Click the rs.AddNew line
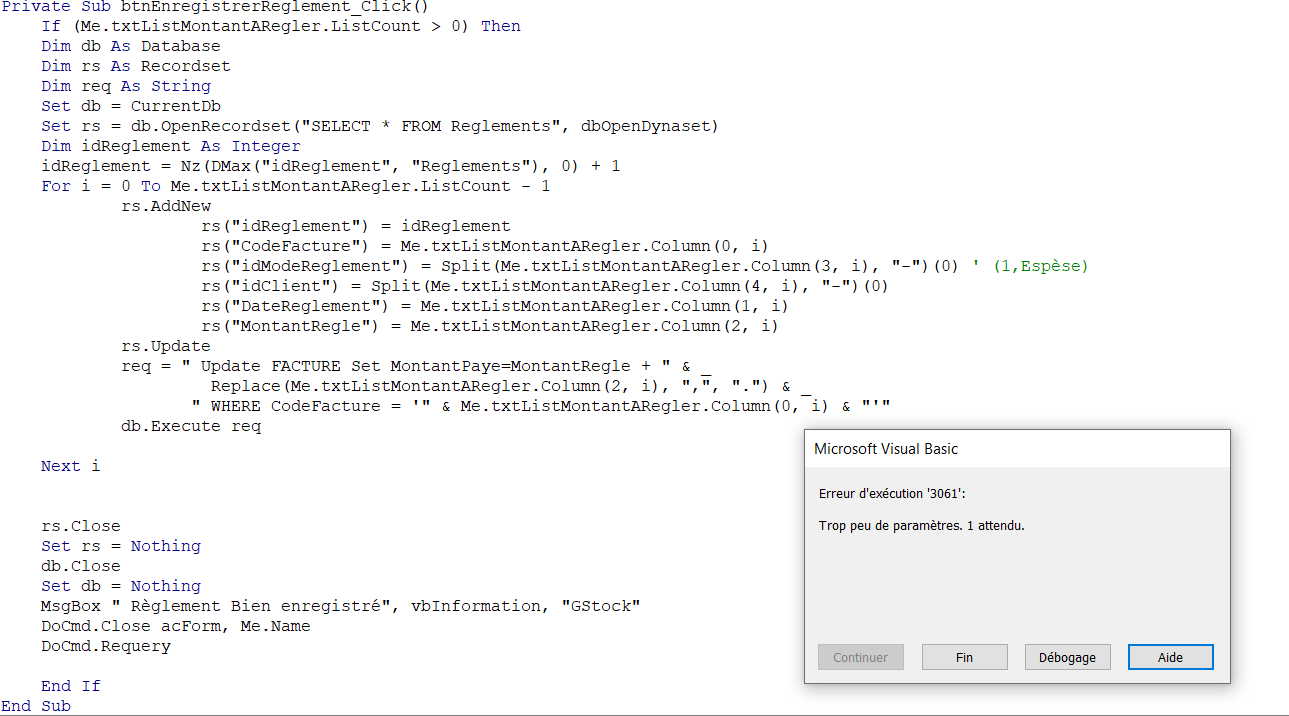 click(166, 206)
